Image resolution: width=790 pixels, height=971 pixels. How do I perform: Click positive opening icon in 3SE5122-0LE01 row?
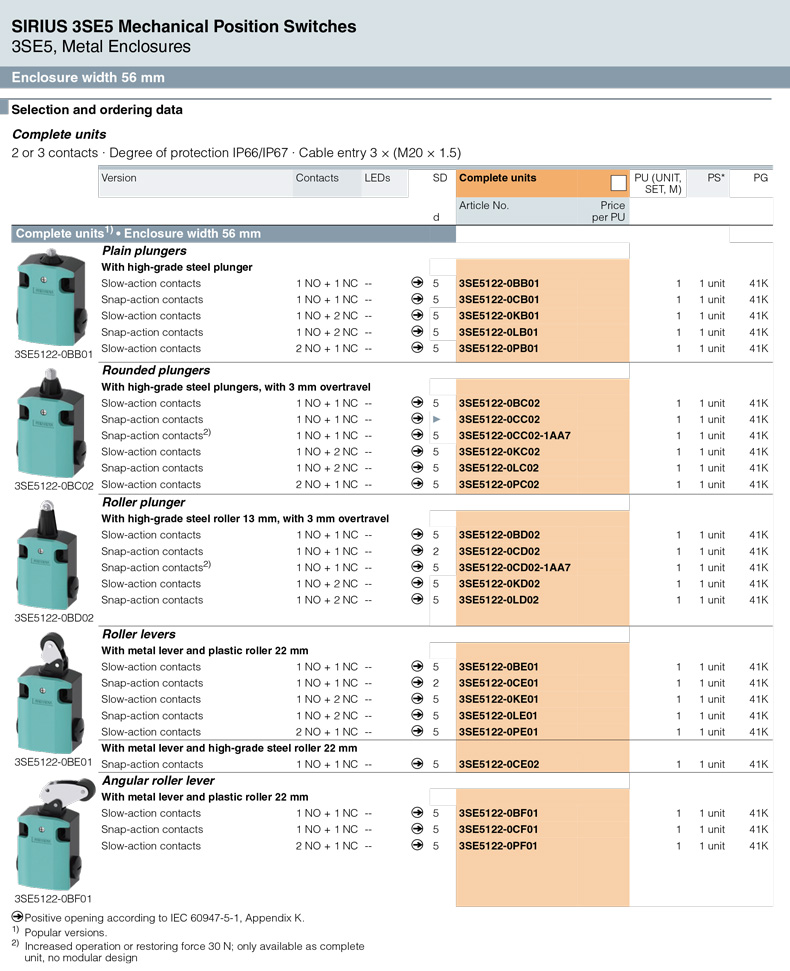coord(417,716)
